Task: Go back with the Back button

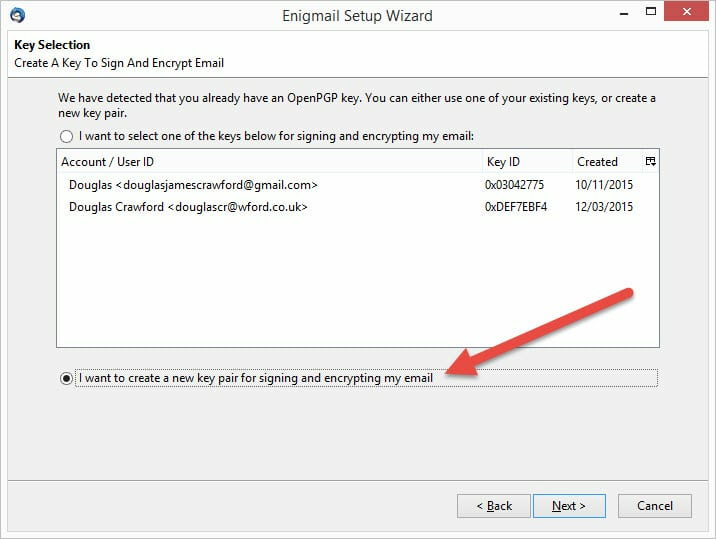Action: 494,506
